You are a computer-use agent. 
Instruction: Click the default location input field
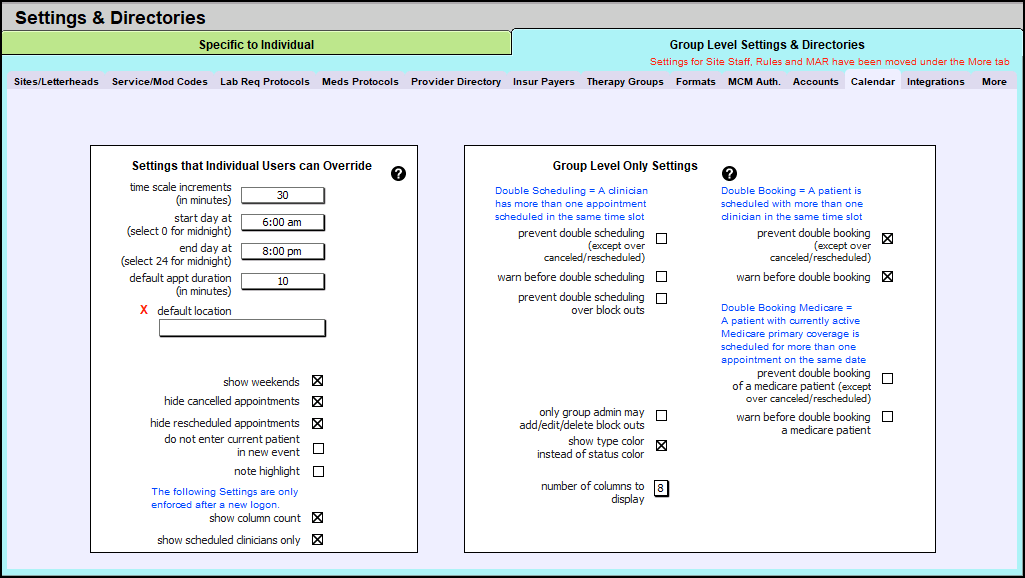242,328
